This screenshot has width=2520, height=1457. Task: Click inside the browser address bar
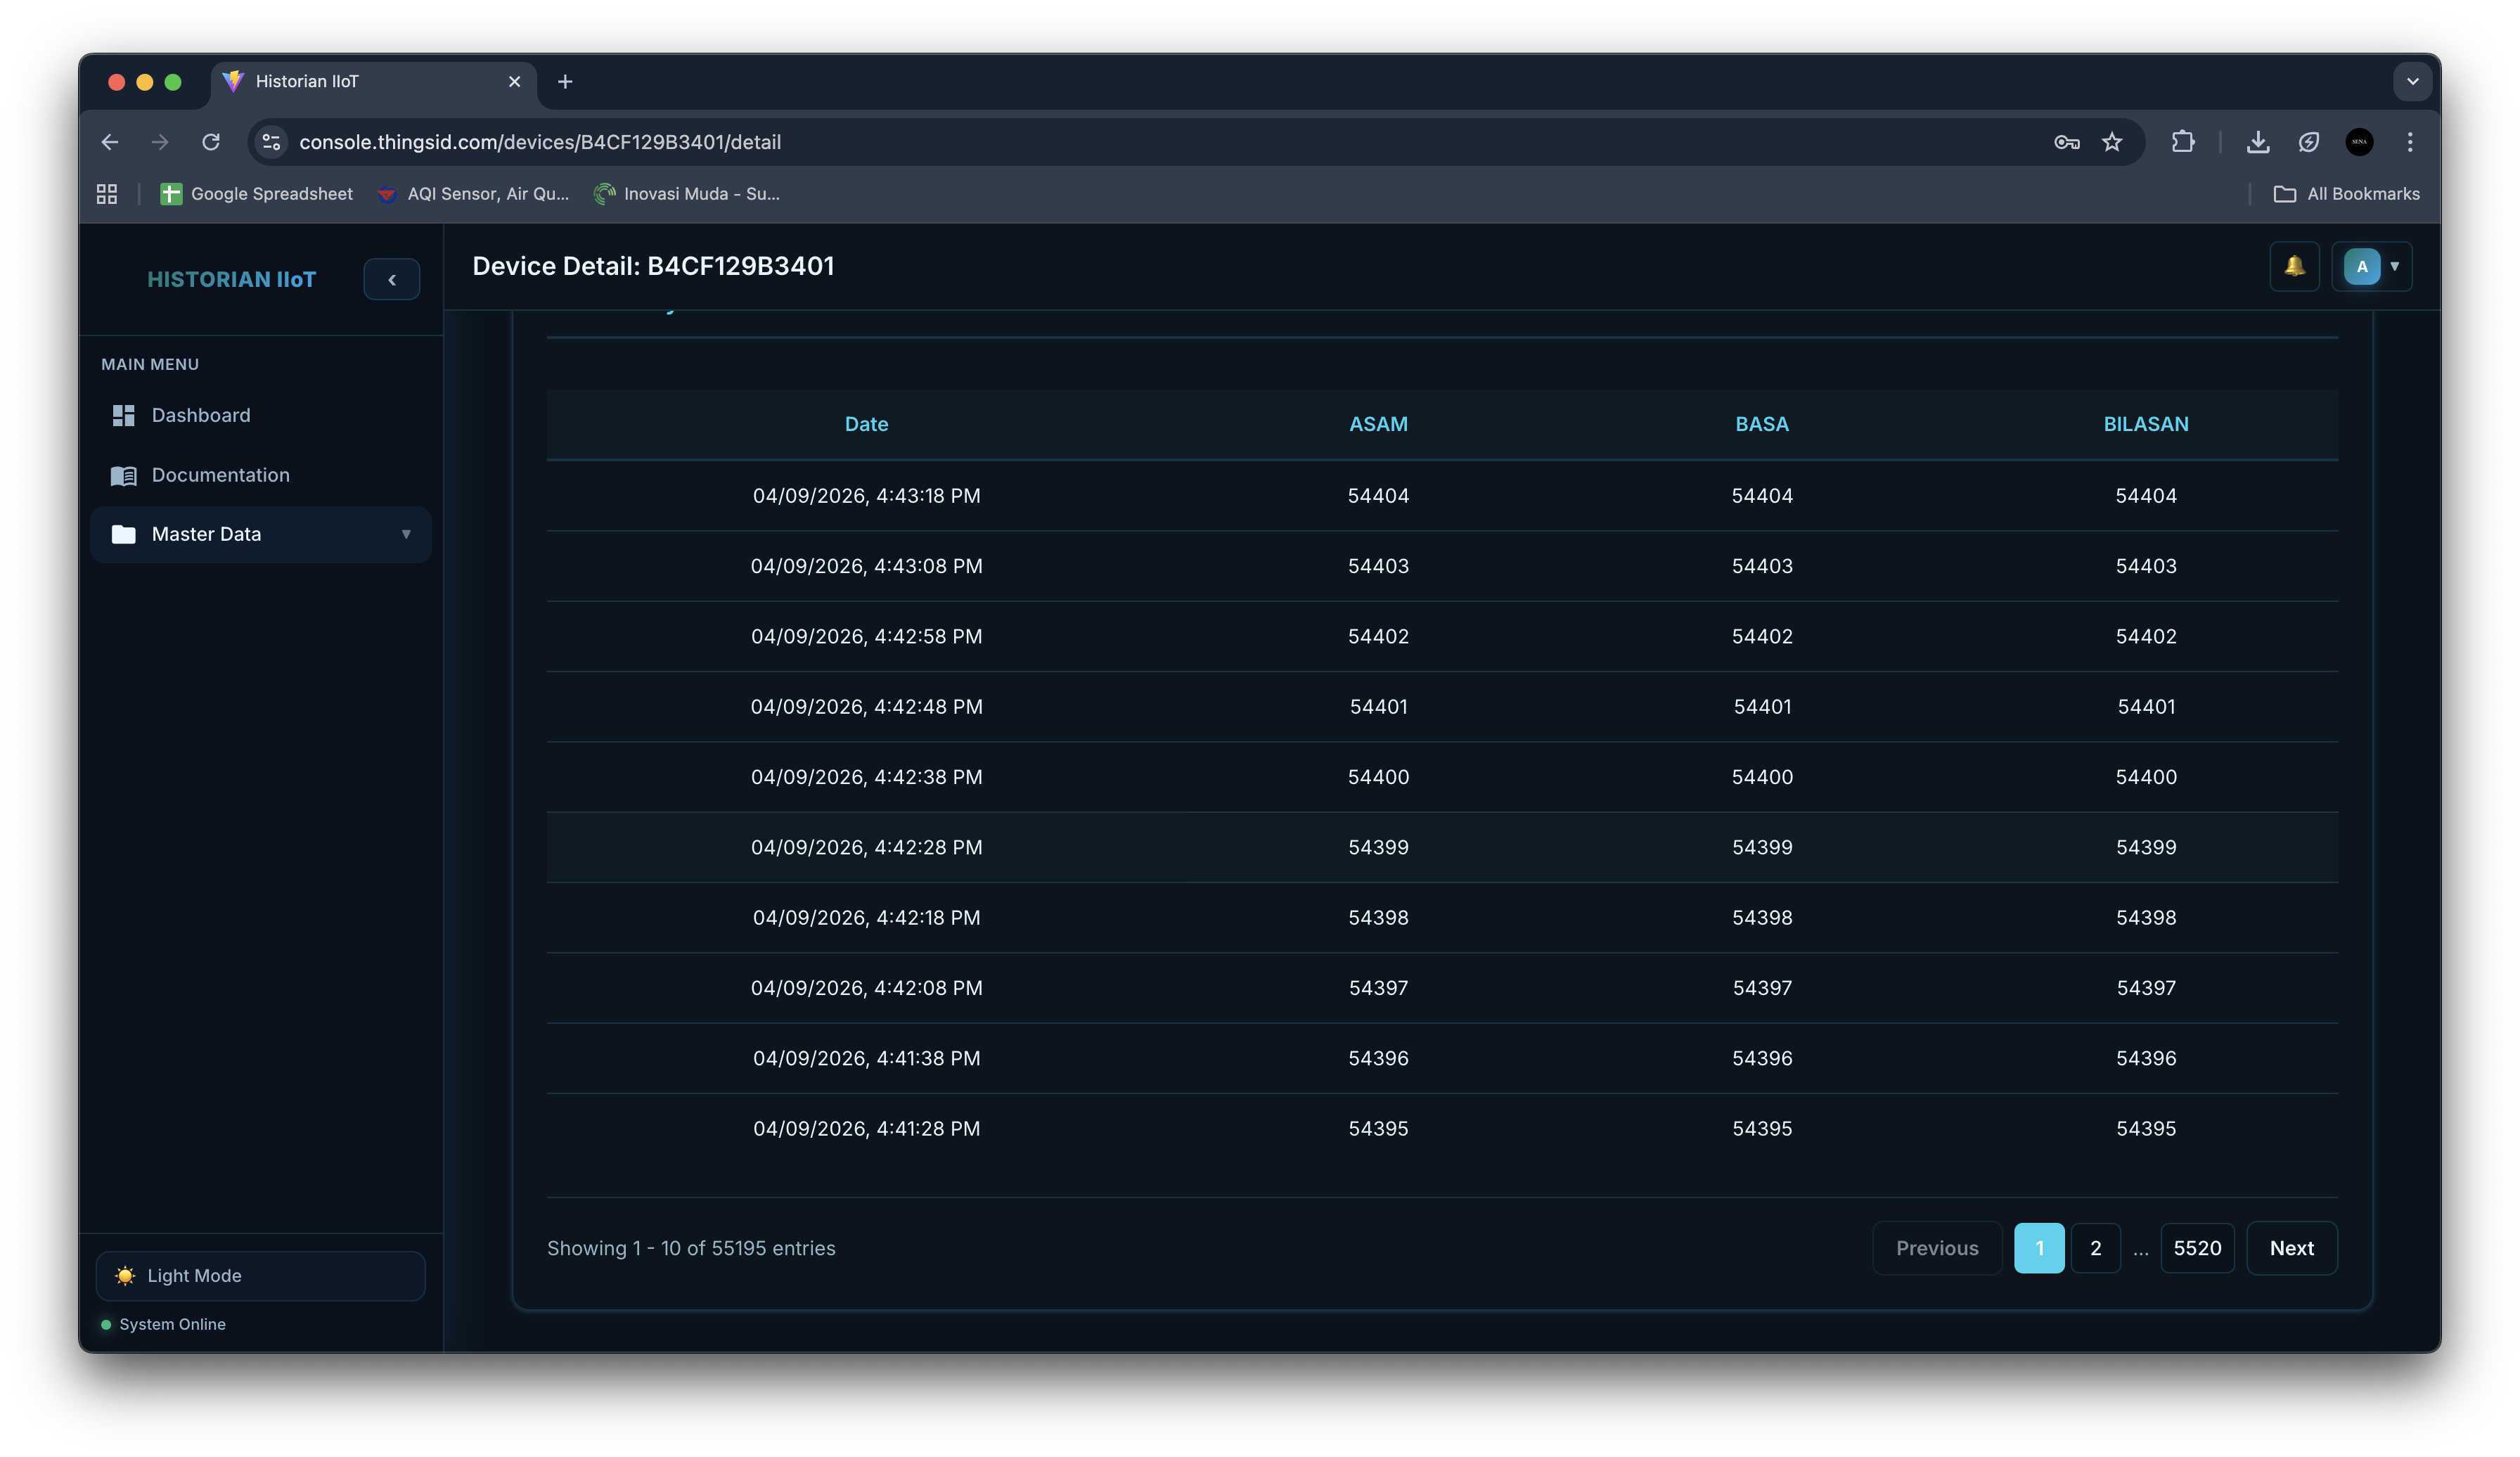pyautogui.click(x=700, y=142)
